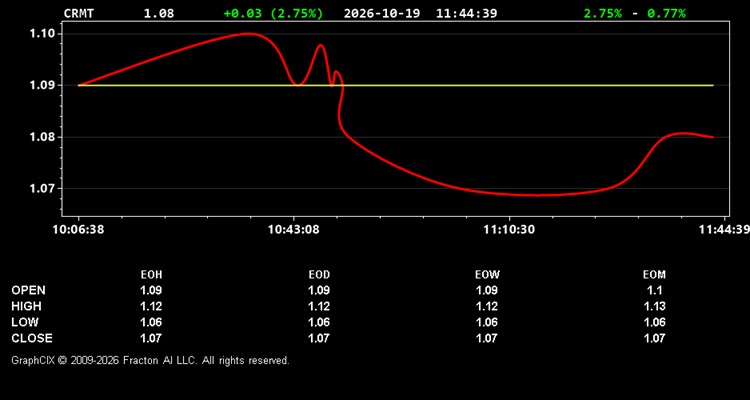The height and width of the screenshot is (400, 750).
Task: Click the EOH OPEN value 1.09
Action: (x=151, y=290)
